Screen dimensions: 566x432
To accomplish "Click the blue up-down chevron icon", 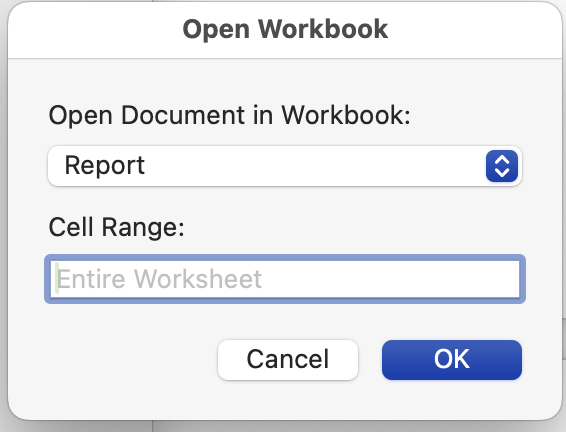I will 502,166.
